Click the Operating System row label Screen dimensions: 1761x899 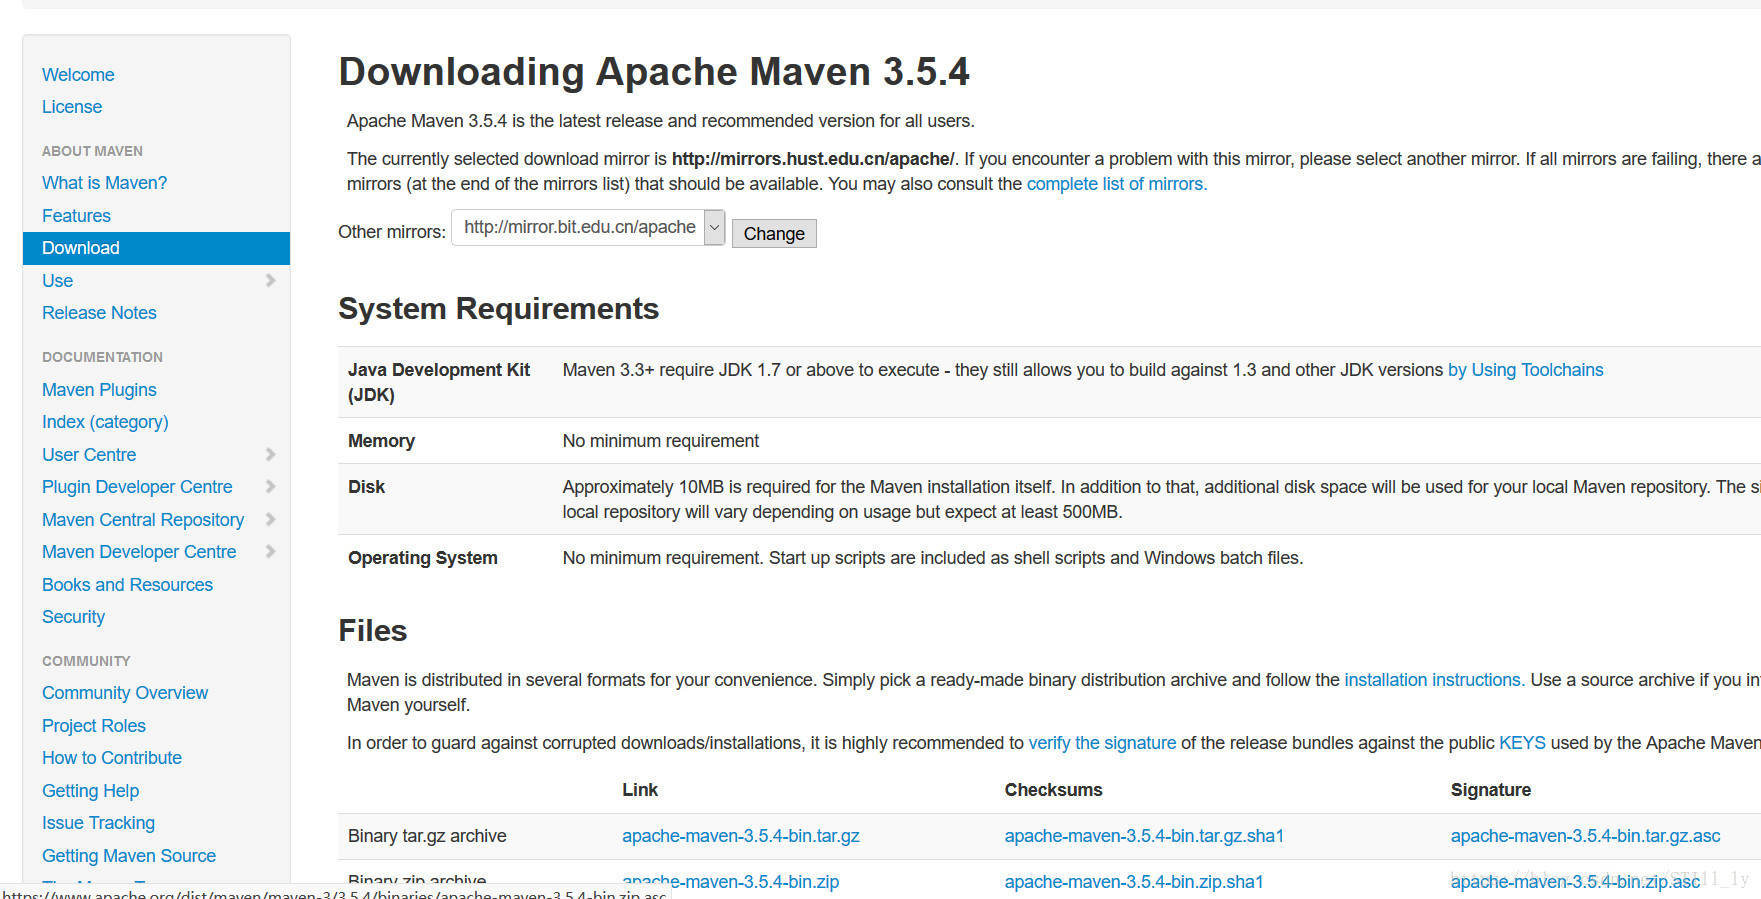(423, 558)
